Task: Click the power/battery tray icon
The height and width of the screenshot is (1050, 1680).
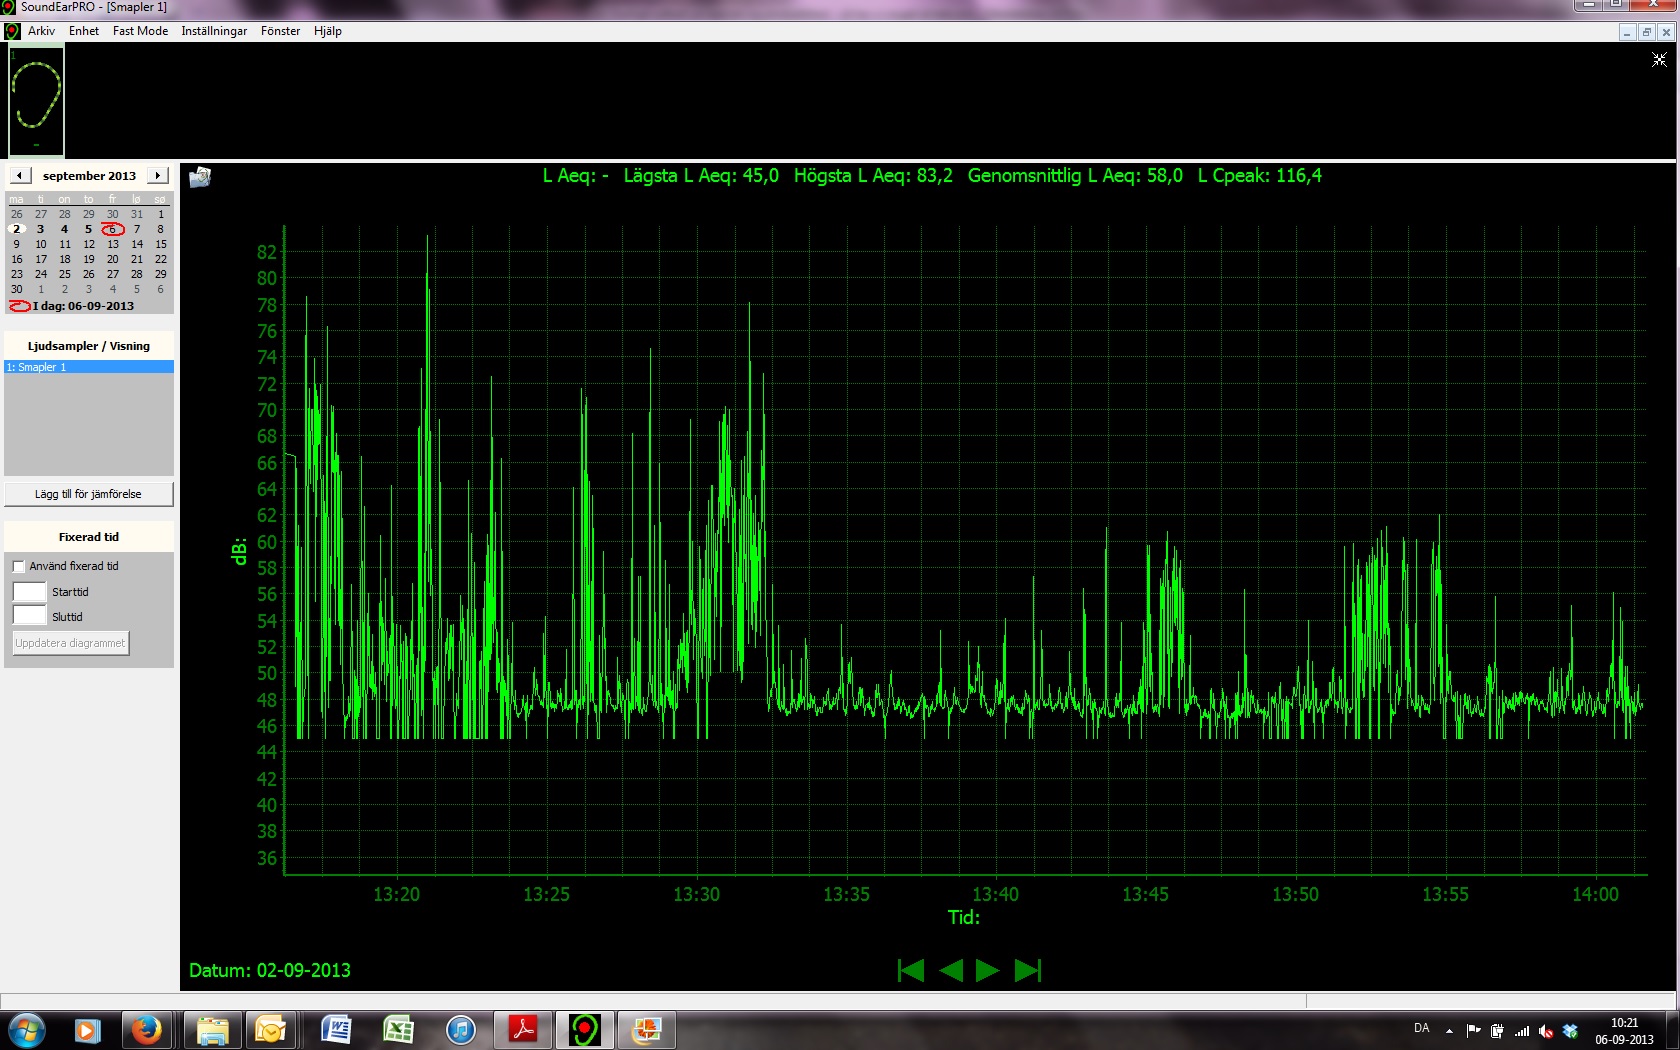Action: (1497, 1031)
